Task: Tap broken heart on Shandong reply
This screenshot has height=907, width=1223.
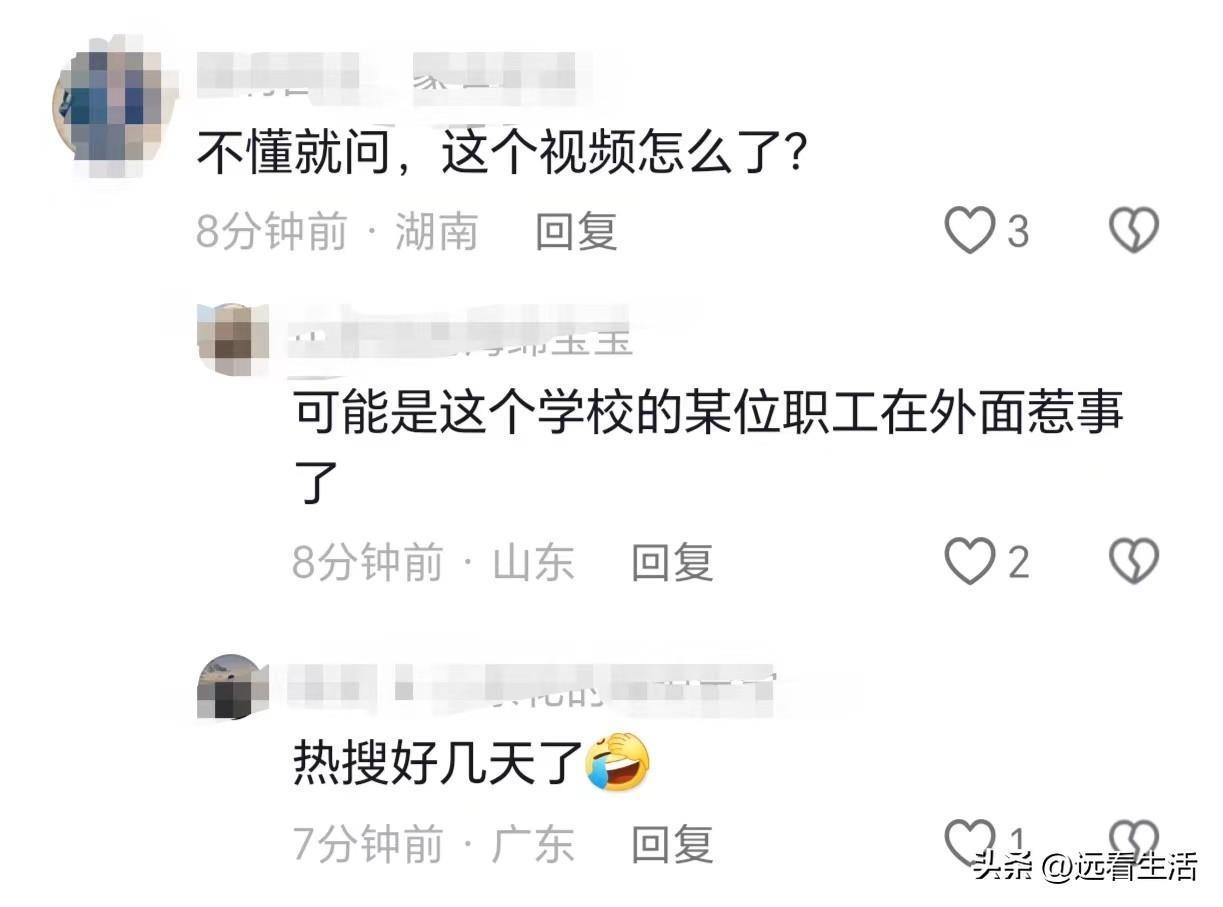Action: click(x=1135, y=561)
